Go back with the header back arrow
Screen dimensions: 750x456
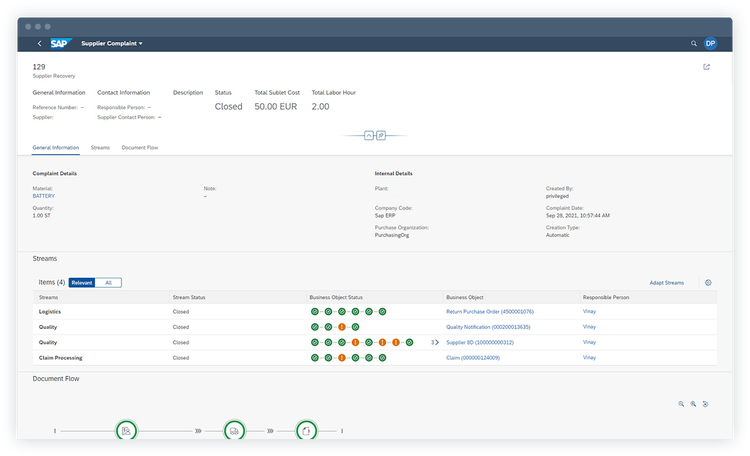[39, 44]
